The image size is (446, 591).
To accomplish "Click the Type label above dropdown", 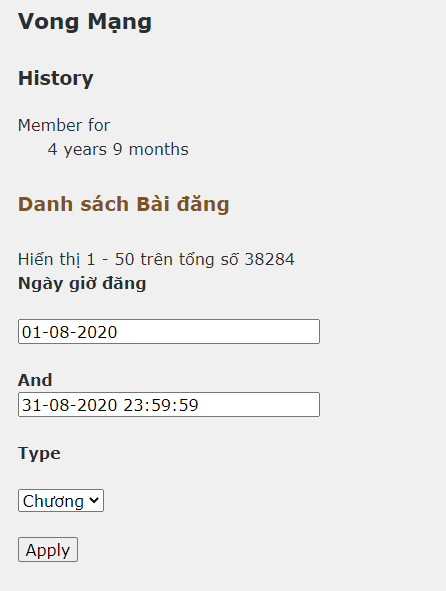I will pos(39,453).
